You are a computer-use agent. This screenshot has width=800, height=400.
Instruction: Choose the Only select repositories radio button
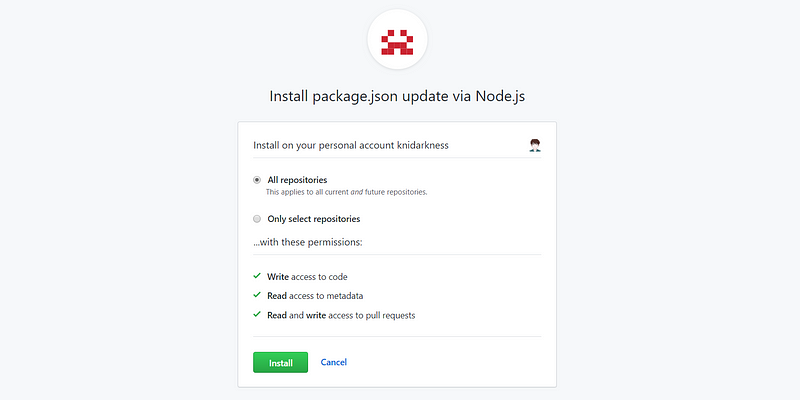point(257,219)
